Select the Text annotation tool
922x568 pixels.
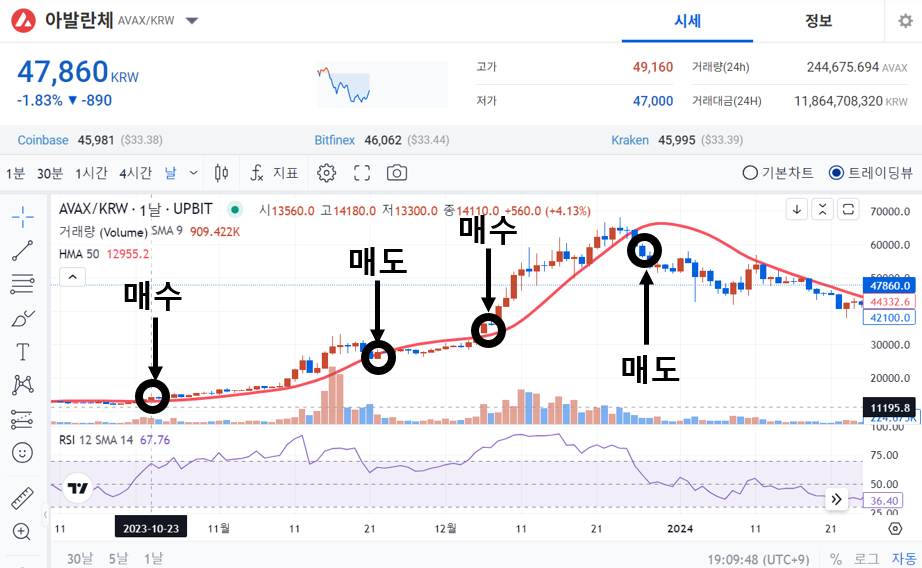tap(22, 352)
